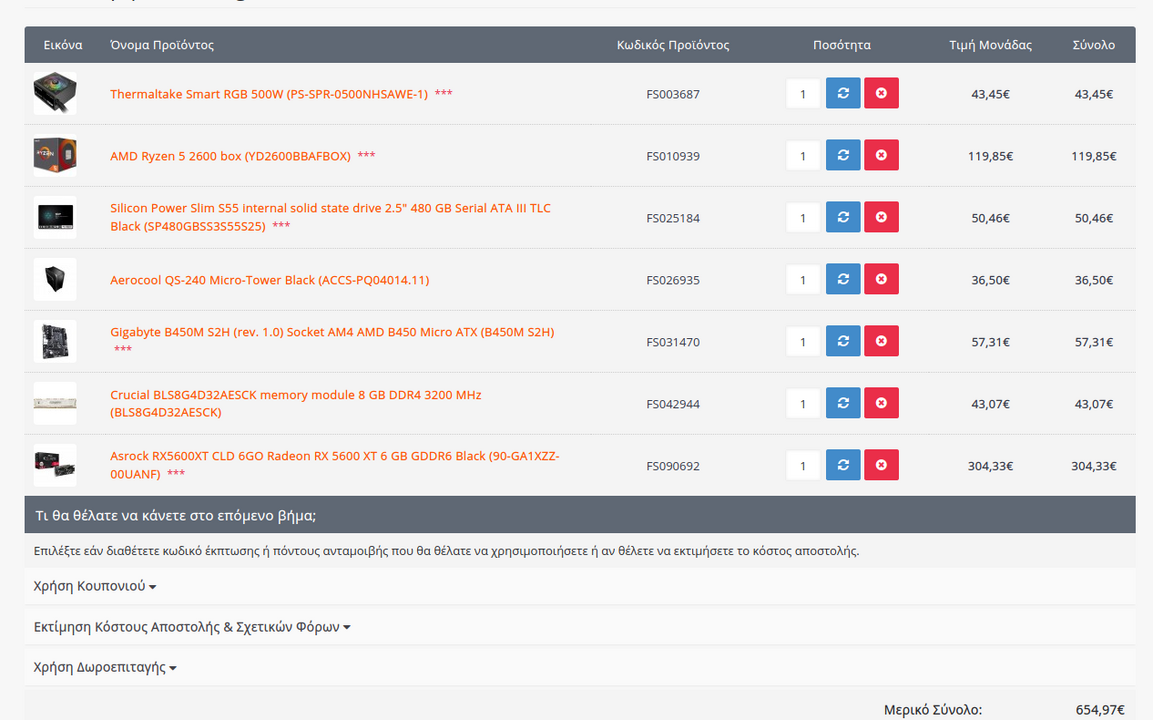Image resolution: width=1153 pixels, height=720 pixels.
Task: Delete AMD Ryzen 5 2600 from cart
Action: coord(881,155)
